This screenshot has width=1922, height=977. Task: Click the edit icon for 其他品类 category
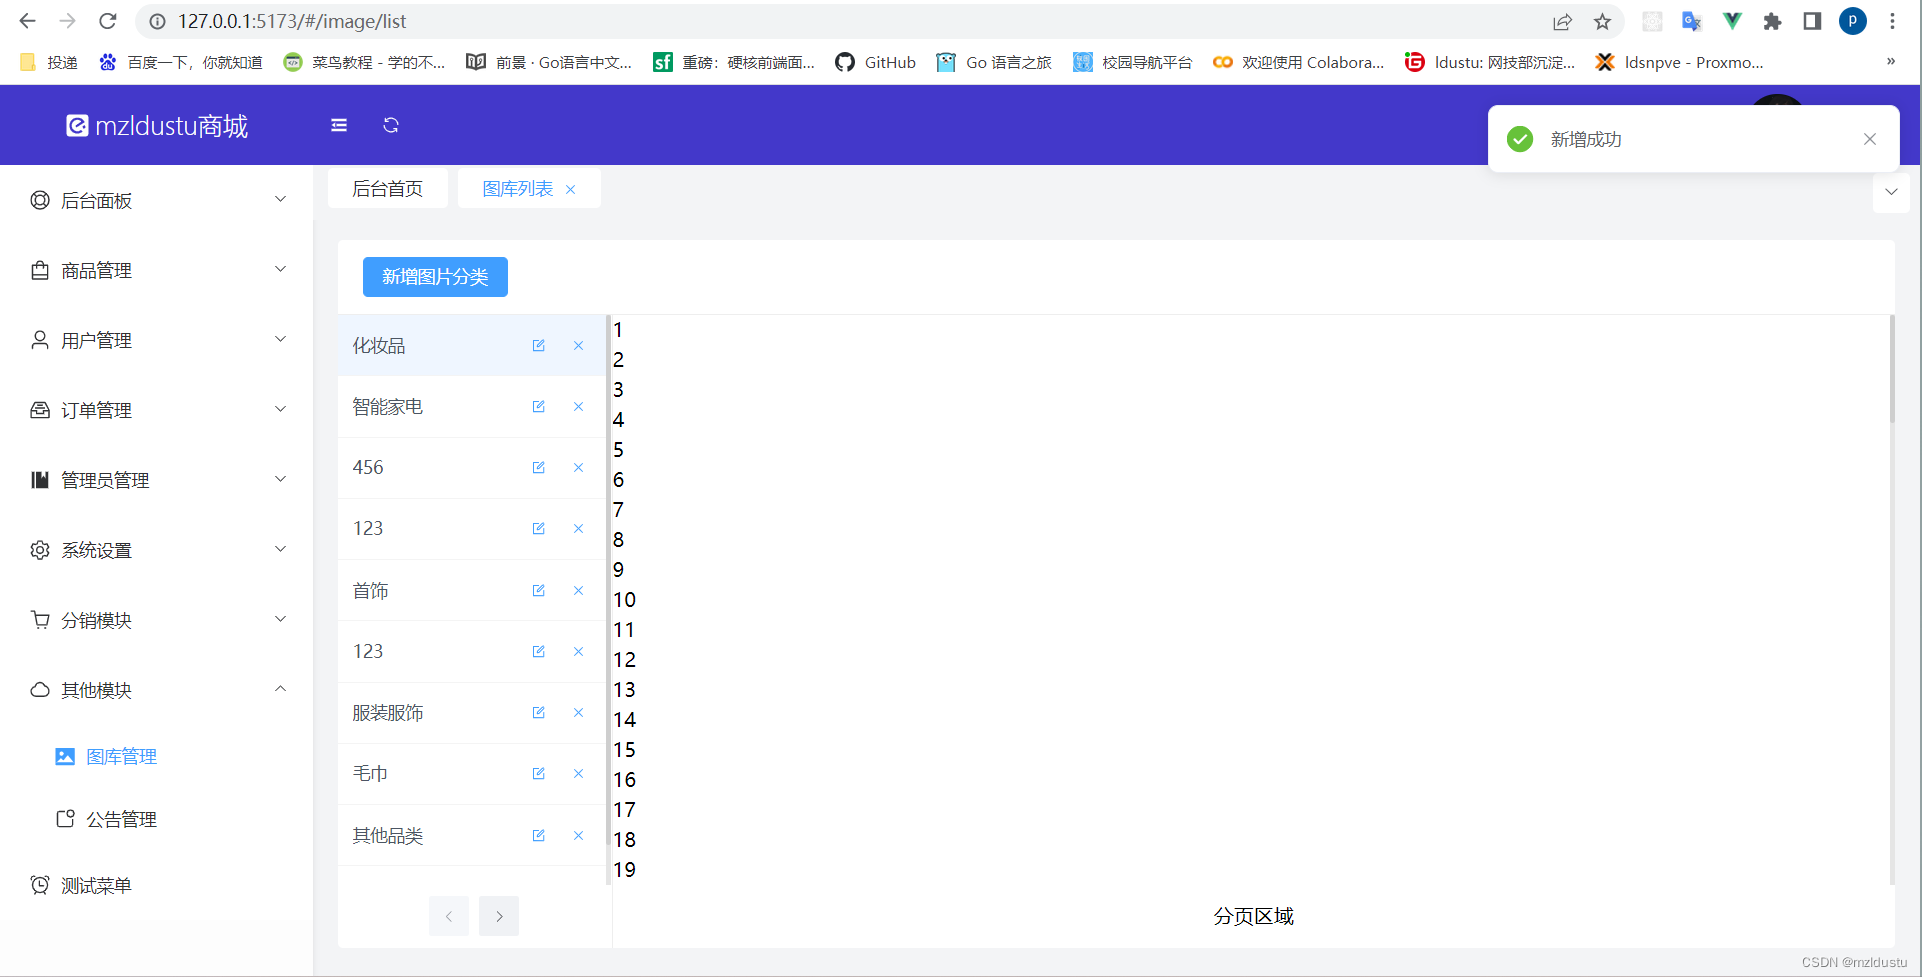pos(538,835)
